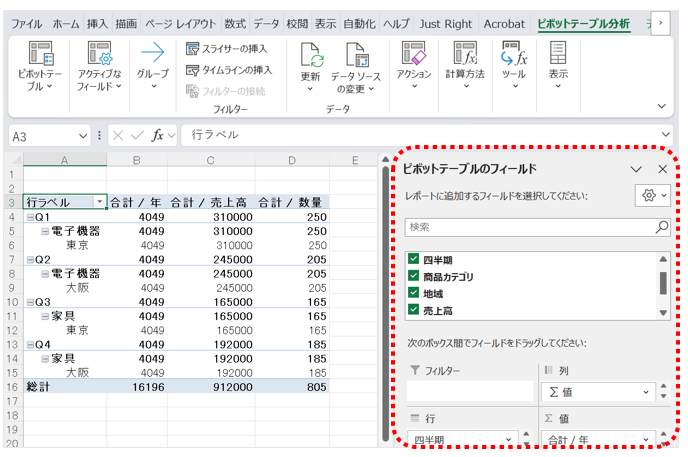
Task: Click the formula bar confirm checkmark icon
Action: point(137,136)
